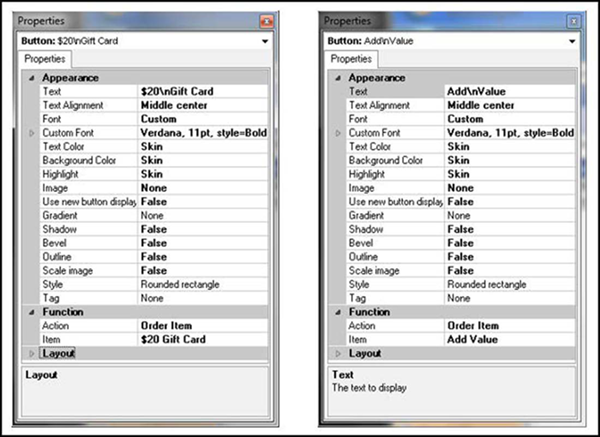Open the Button: Add\nValue dropdown
600x437 pixels.
click(572, 41)
